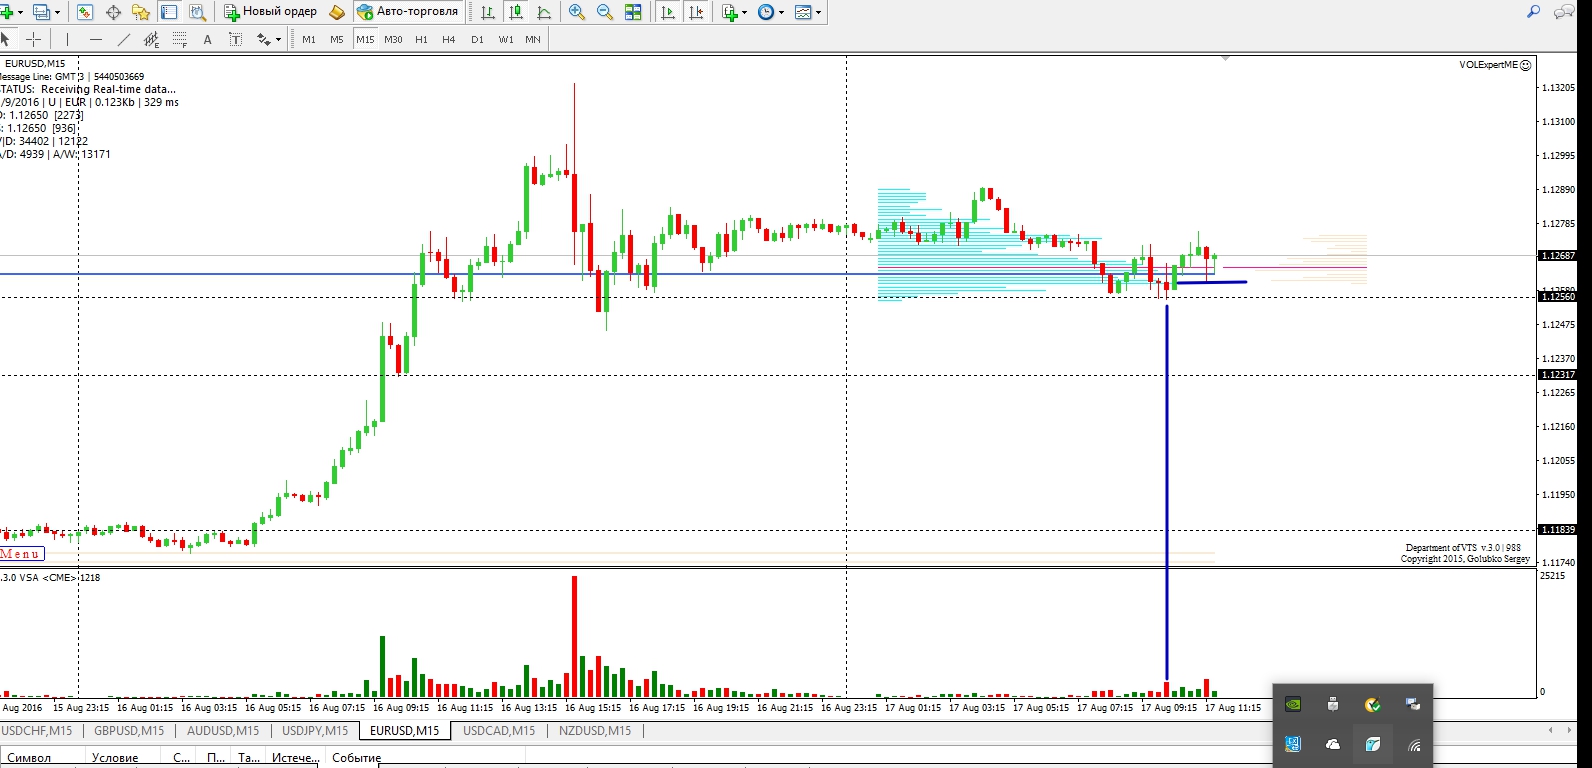Image resolution: width=1592 pixels, height=768 pixels.
Task: Switch to the USDJPY,M15 chart tab
Action: coord(315,731)
